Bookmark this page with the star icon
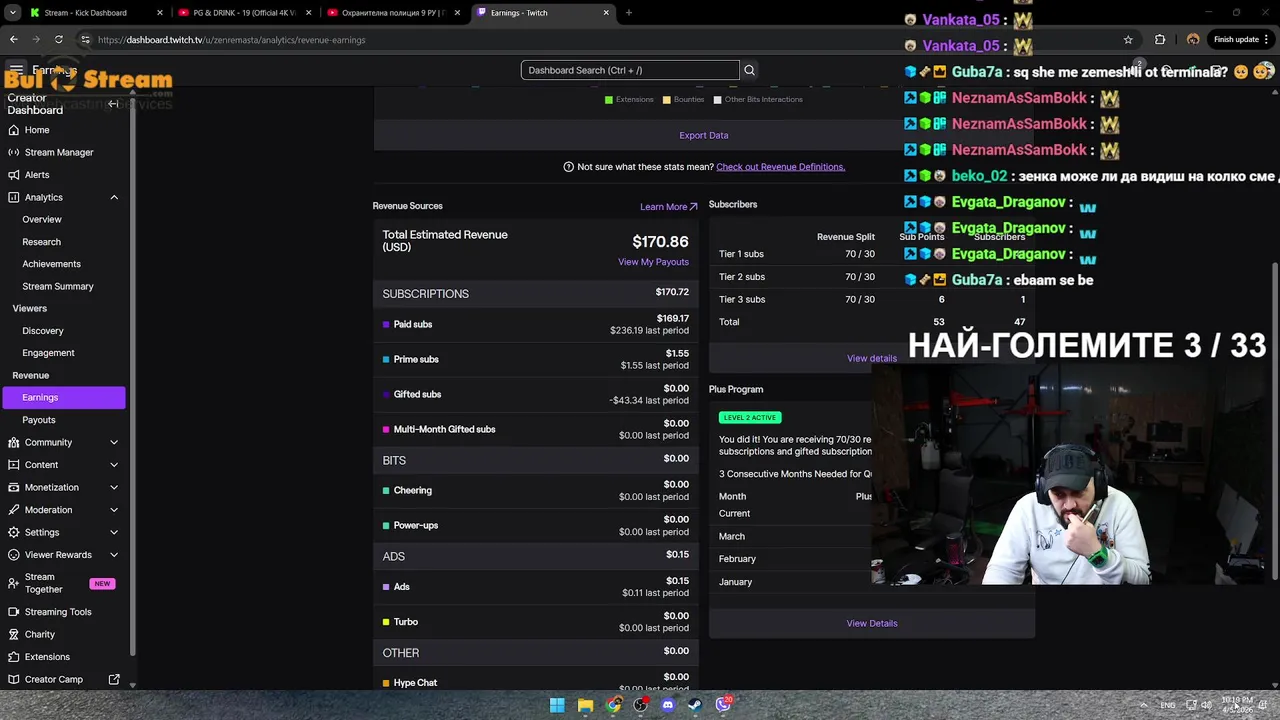Screen dimensions: 1280x720 (1128, 40)
